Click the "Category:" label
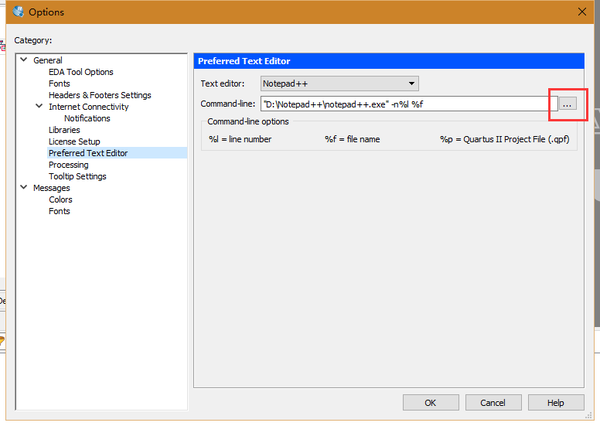 (x=33, y=40)
